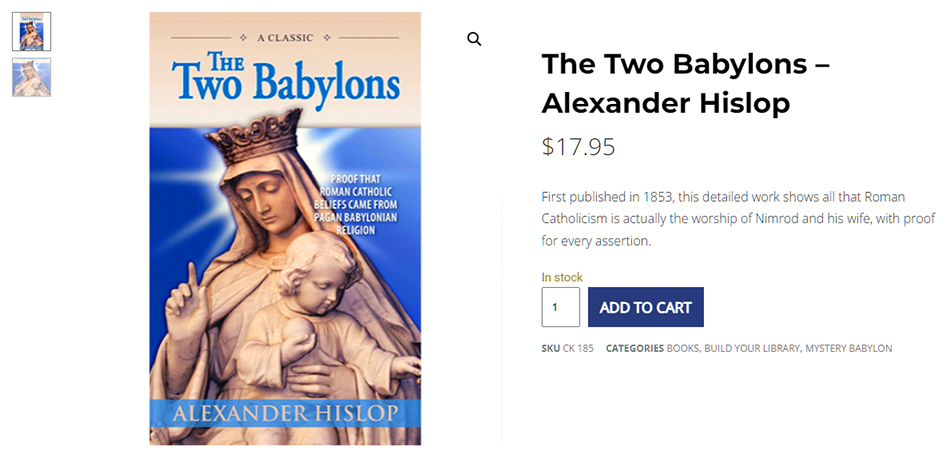Click the $17.95 price

point(578,147)
